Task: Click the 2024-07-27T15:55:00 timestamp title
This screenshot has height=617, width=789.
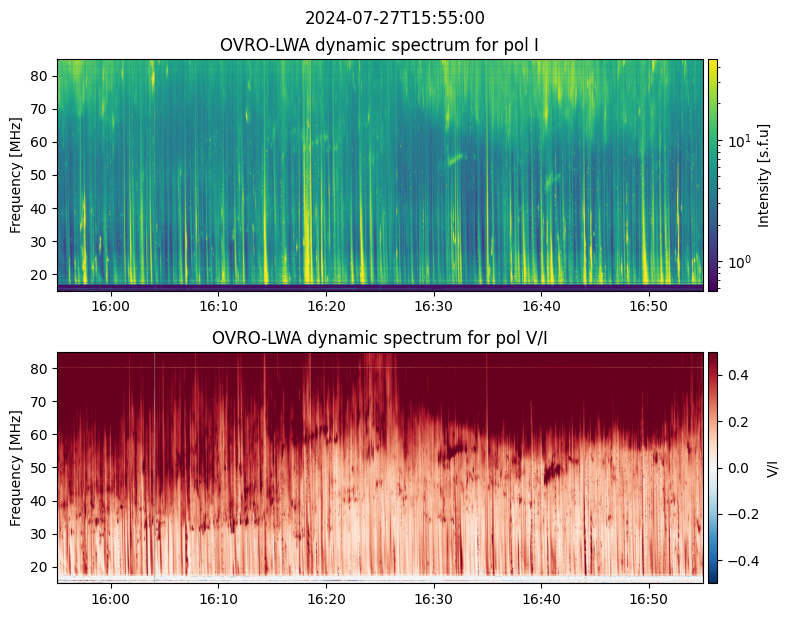Action: click(394, 18)
